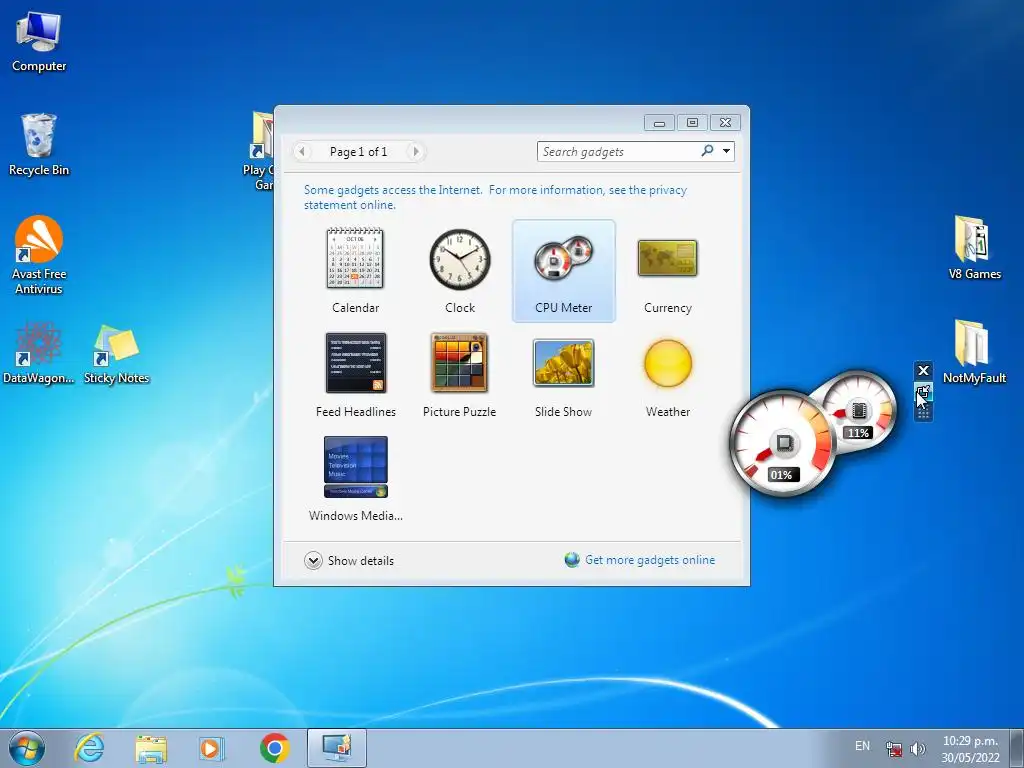Close the gadget gallery window

pos(726,123)
